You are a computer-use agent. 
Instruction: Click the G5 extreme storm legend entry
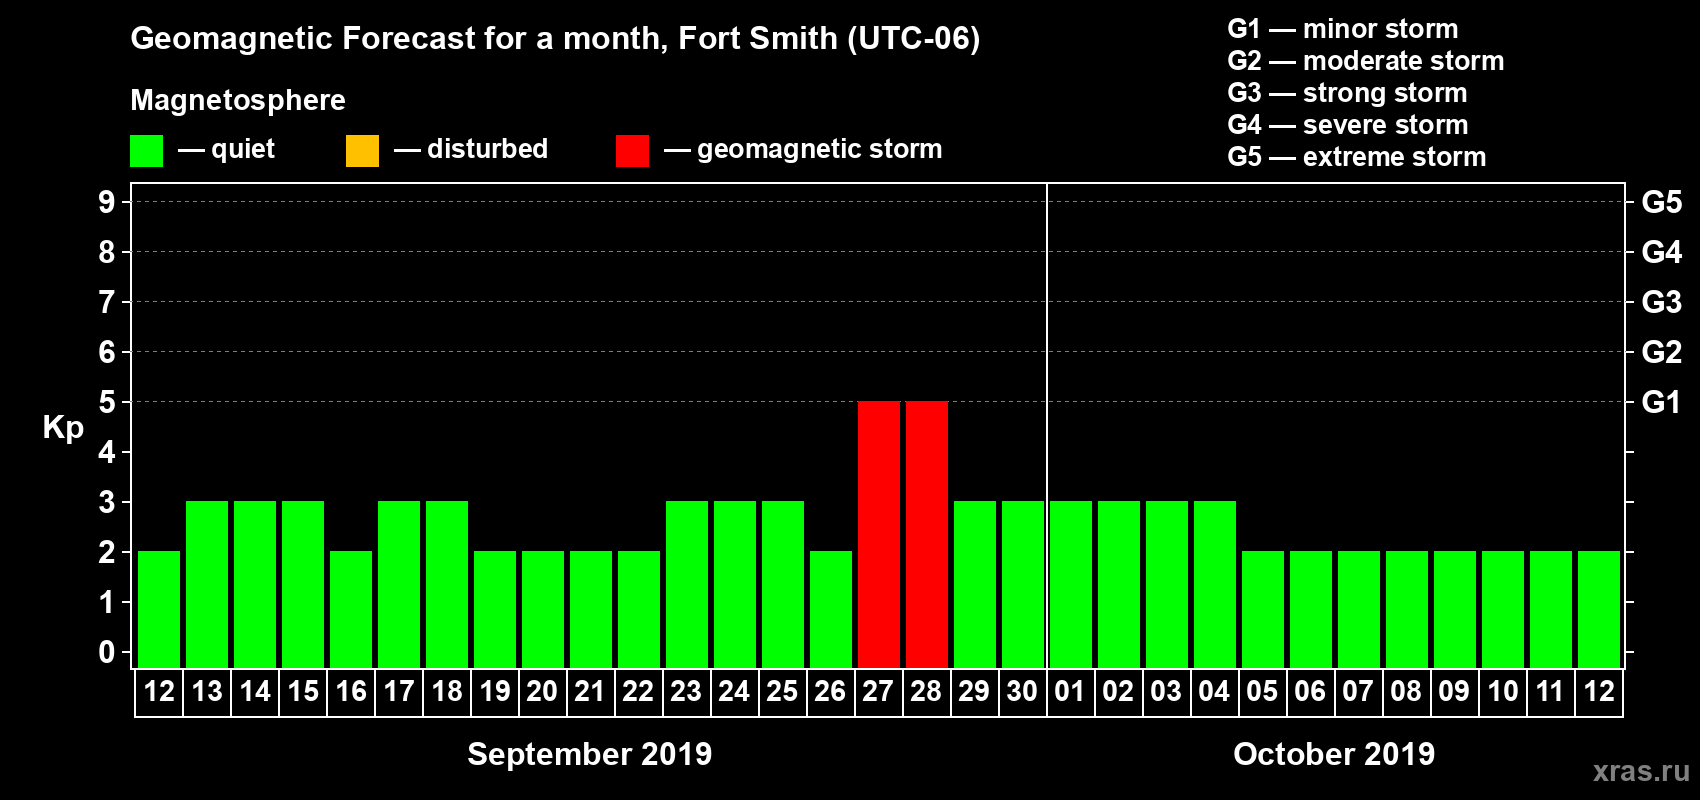coord(1357,157)
